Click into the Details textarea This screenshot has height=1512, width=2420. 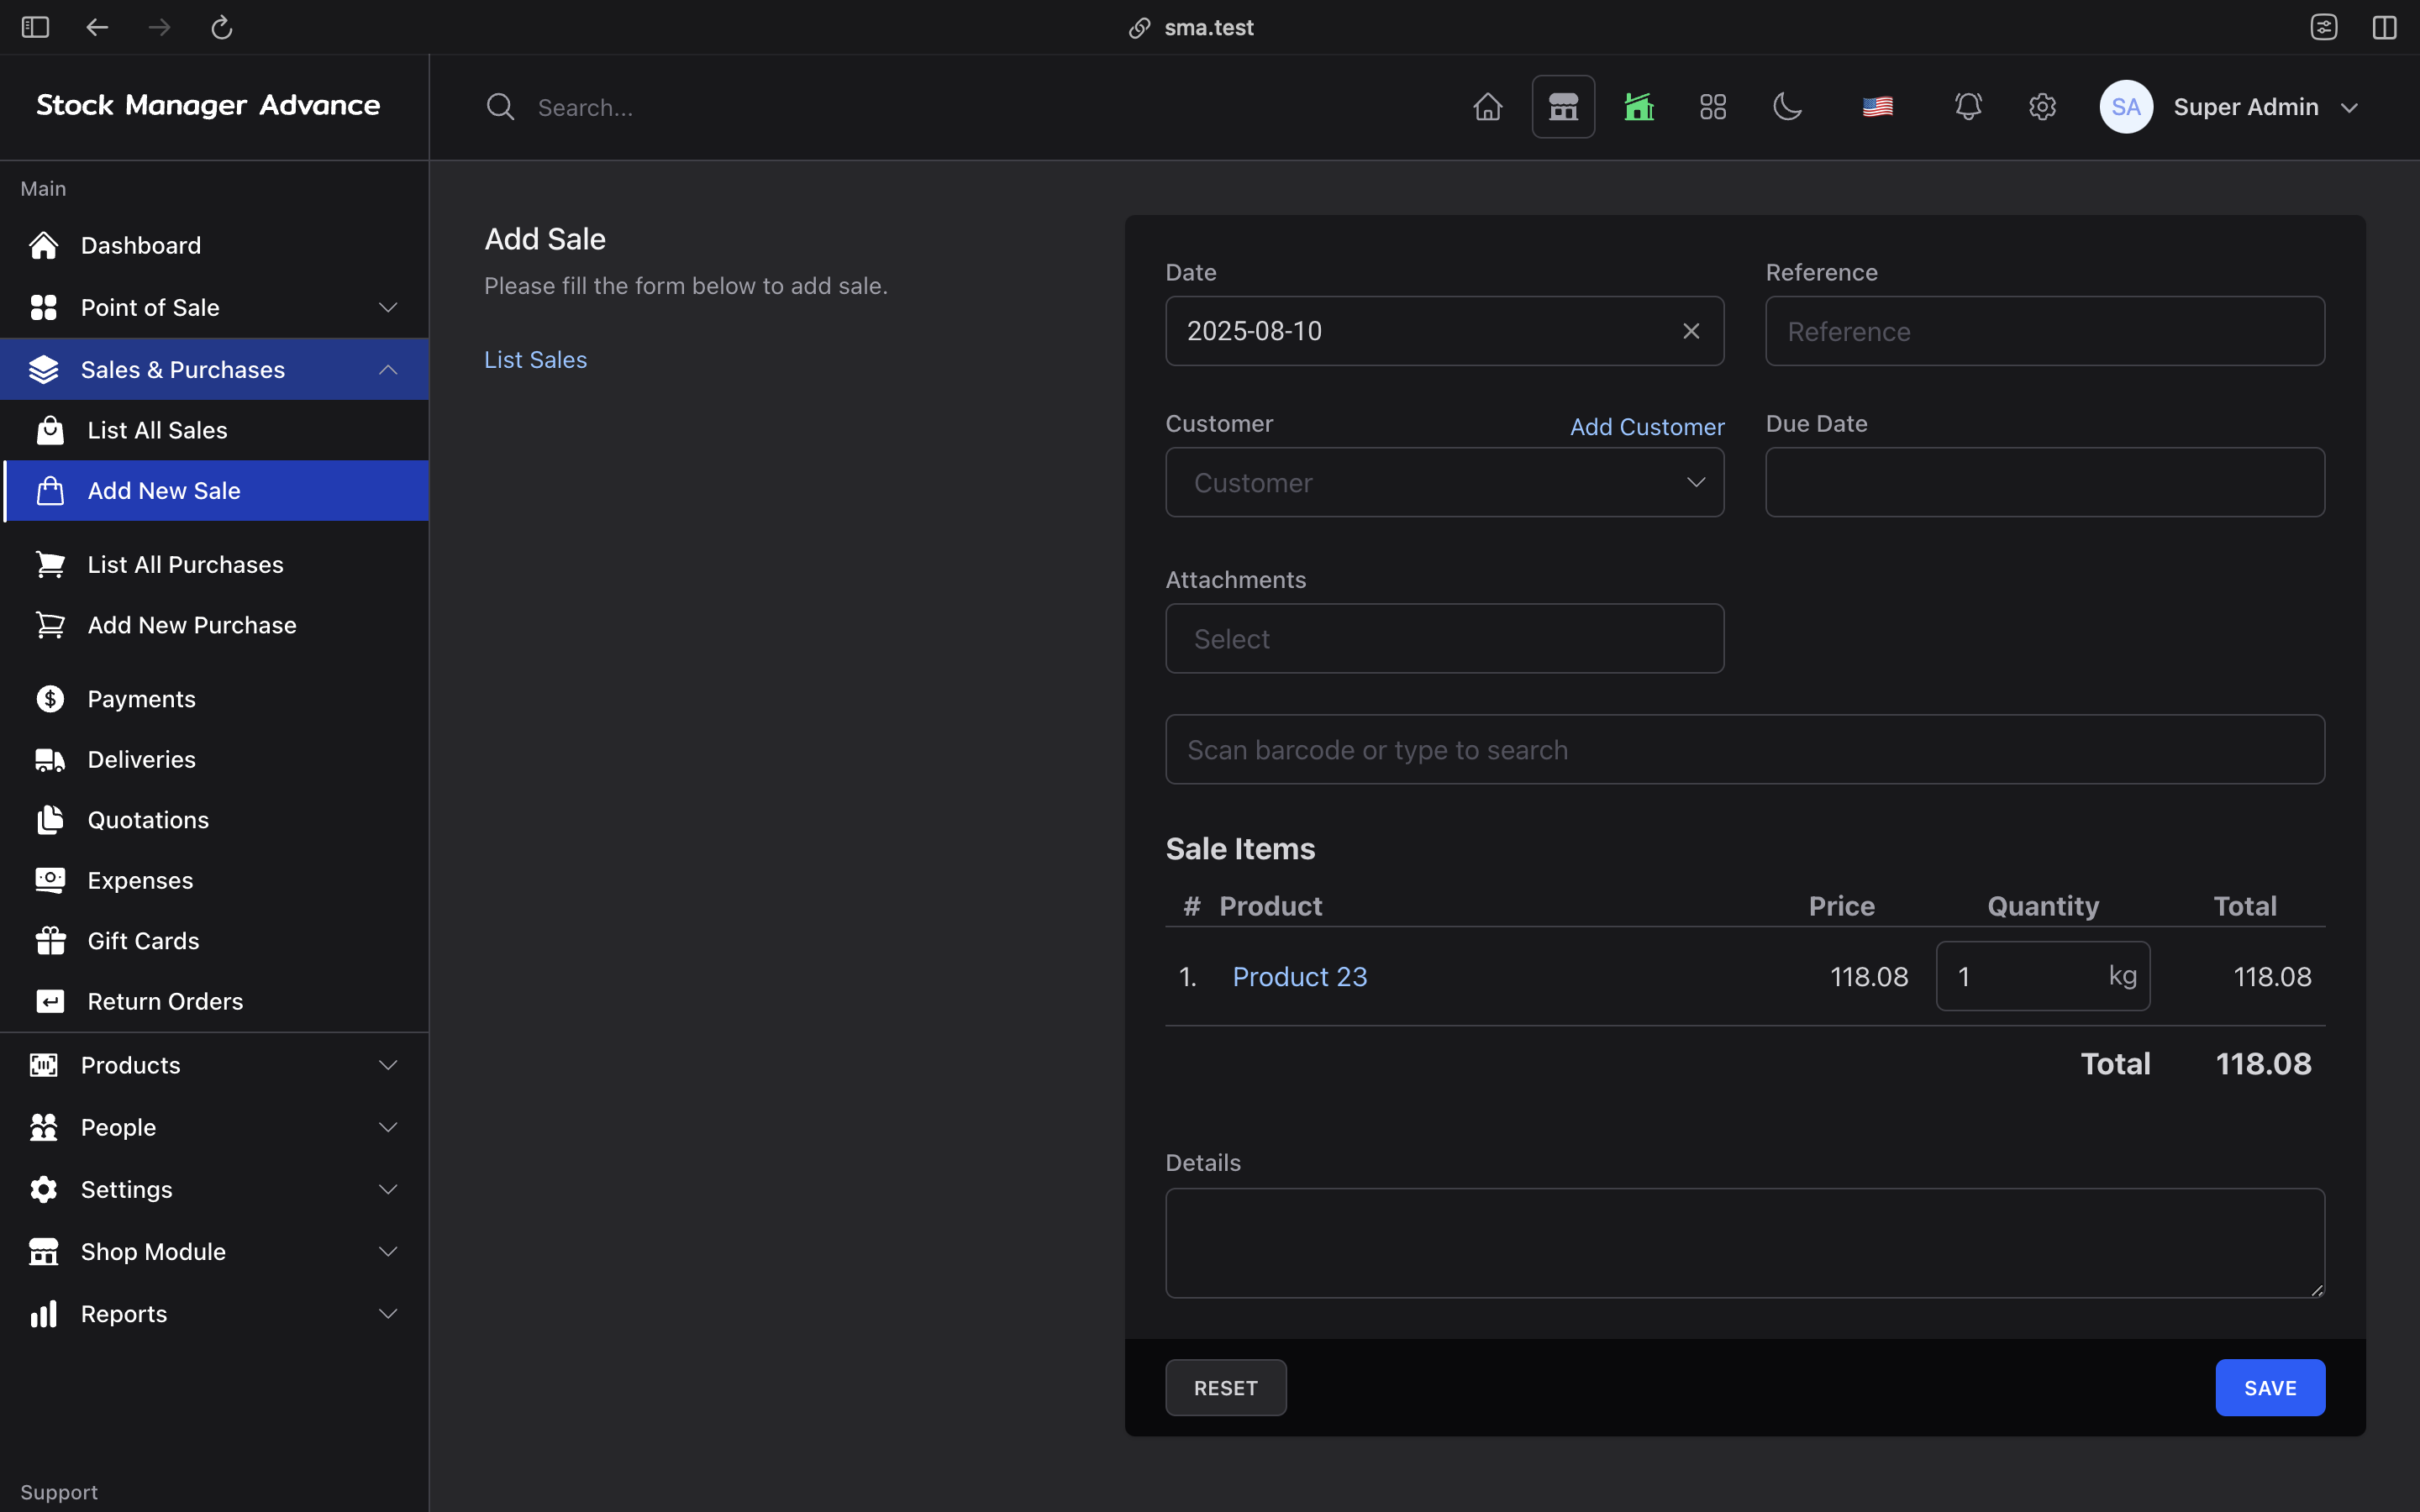tap(1745, 1243)
